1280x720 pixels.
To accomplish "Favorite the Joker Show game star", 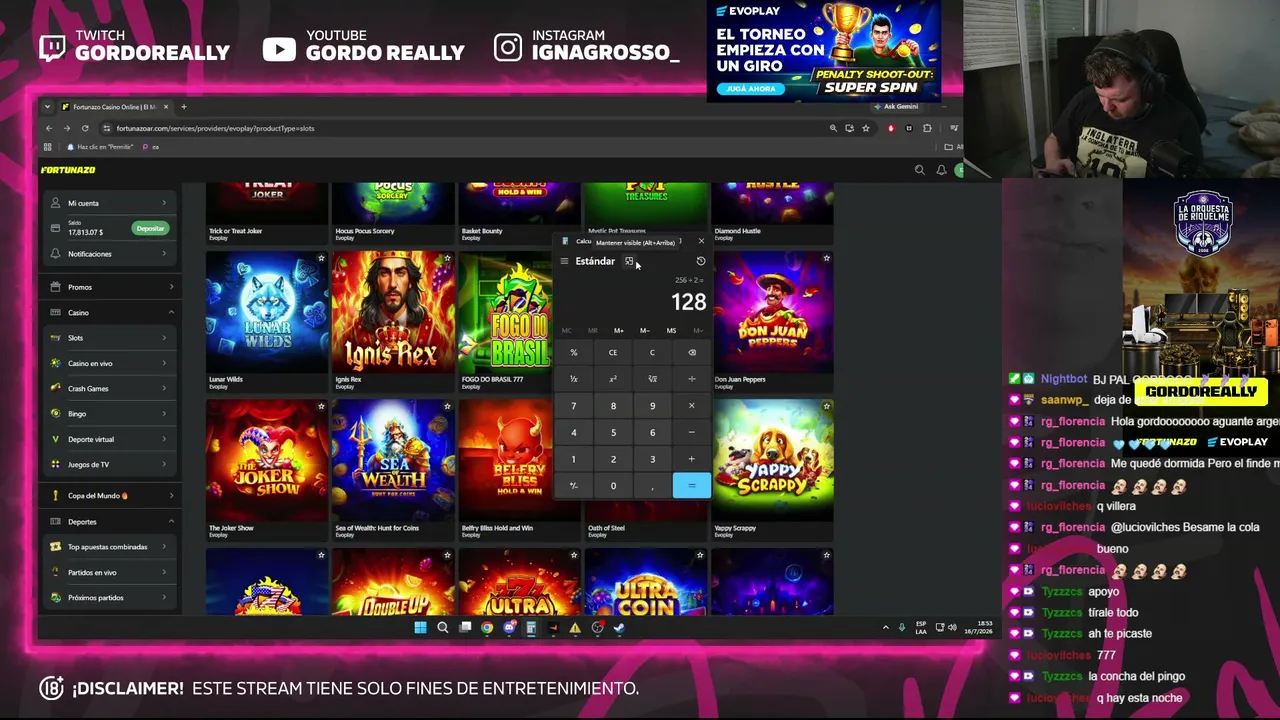I will click(x=321, y=407).
